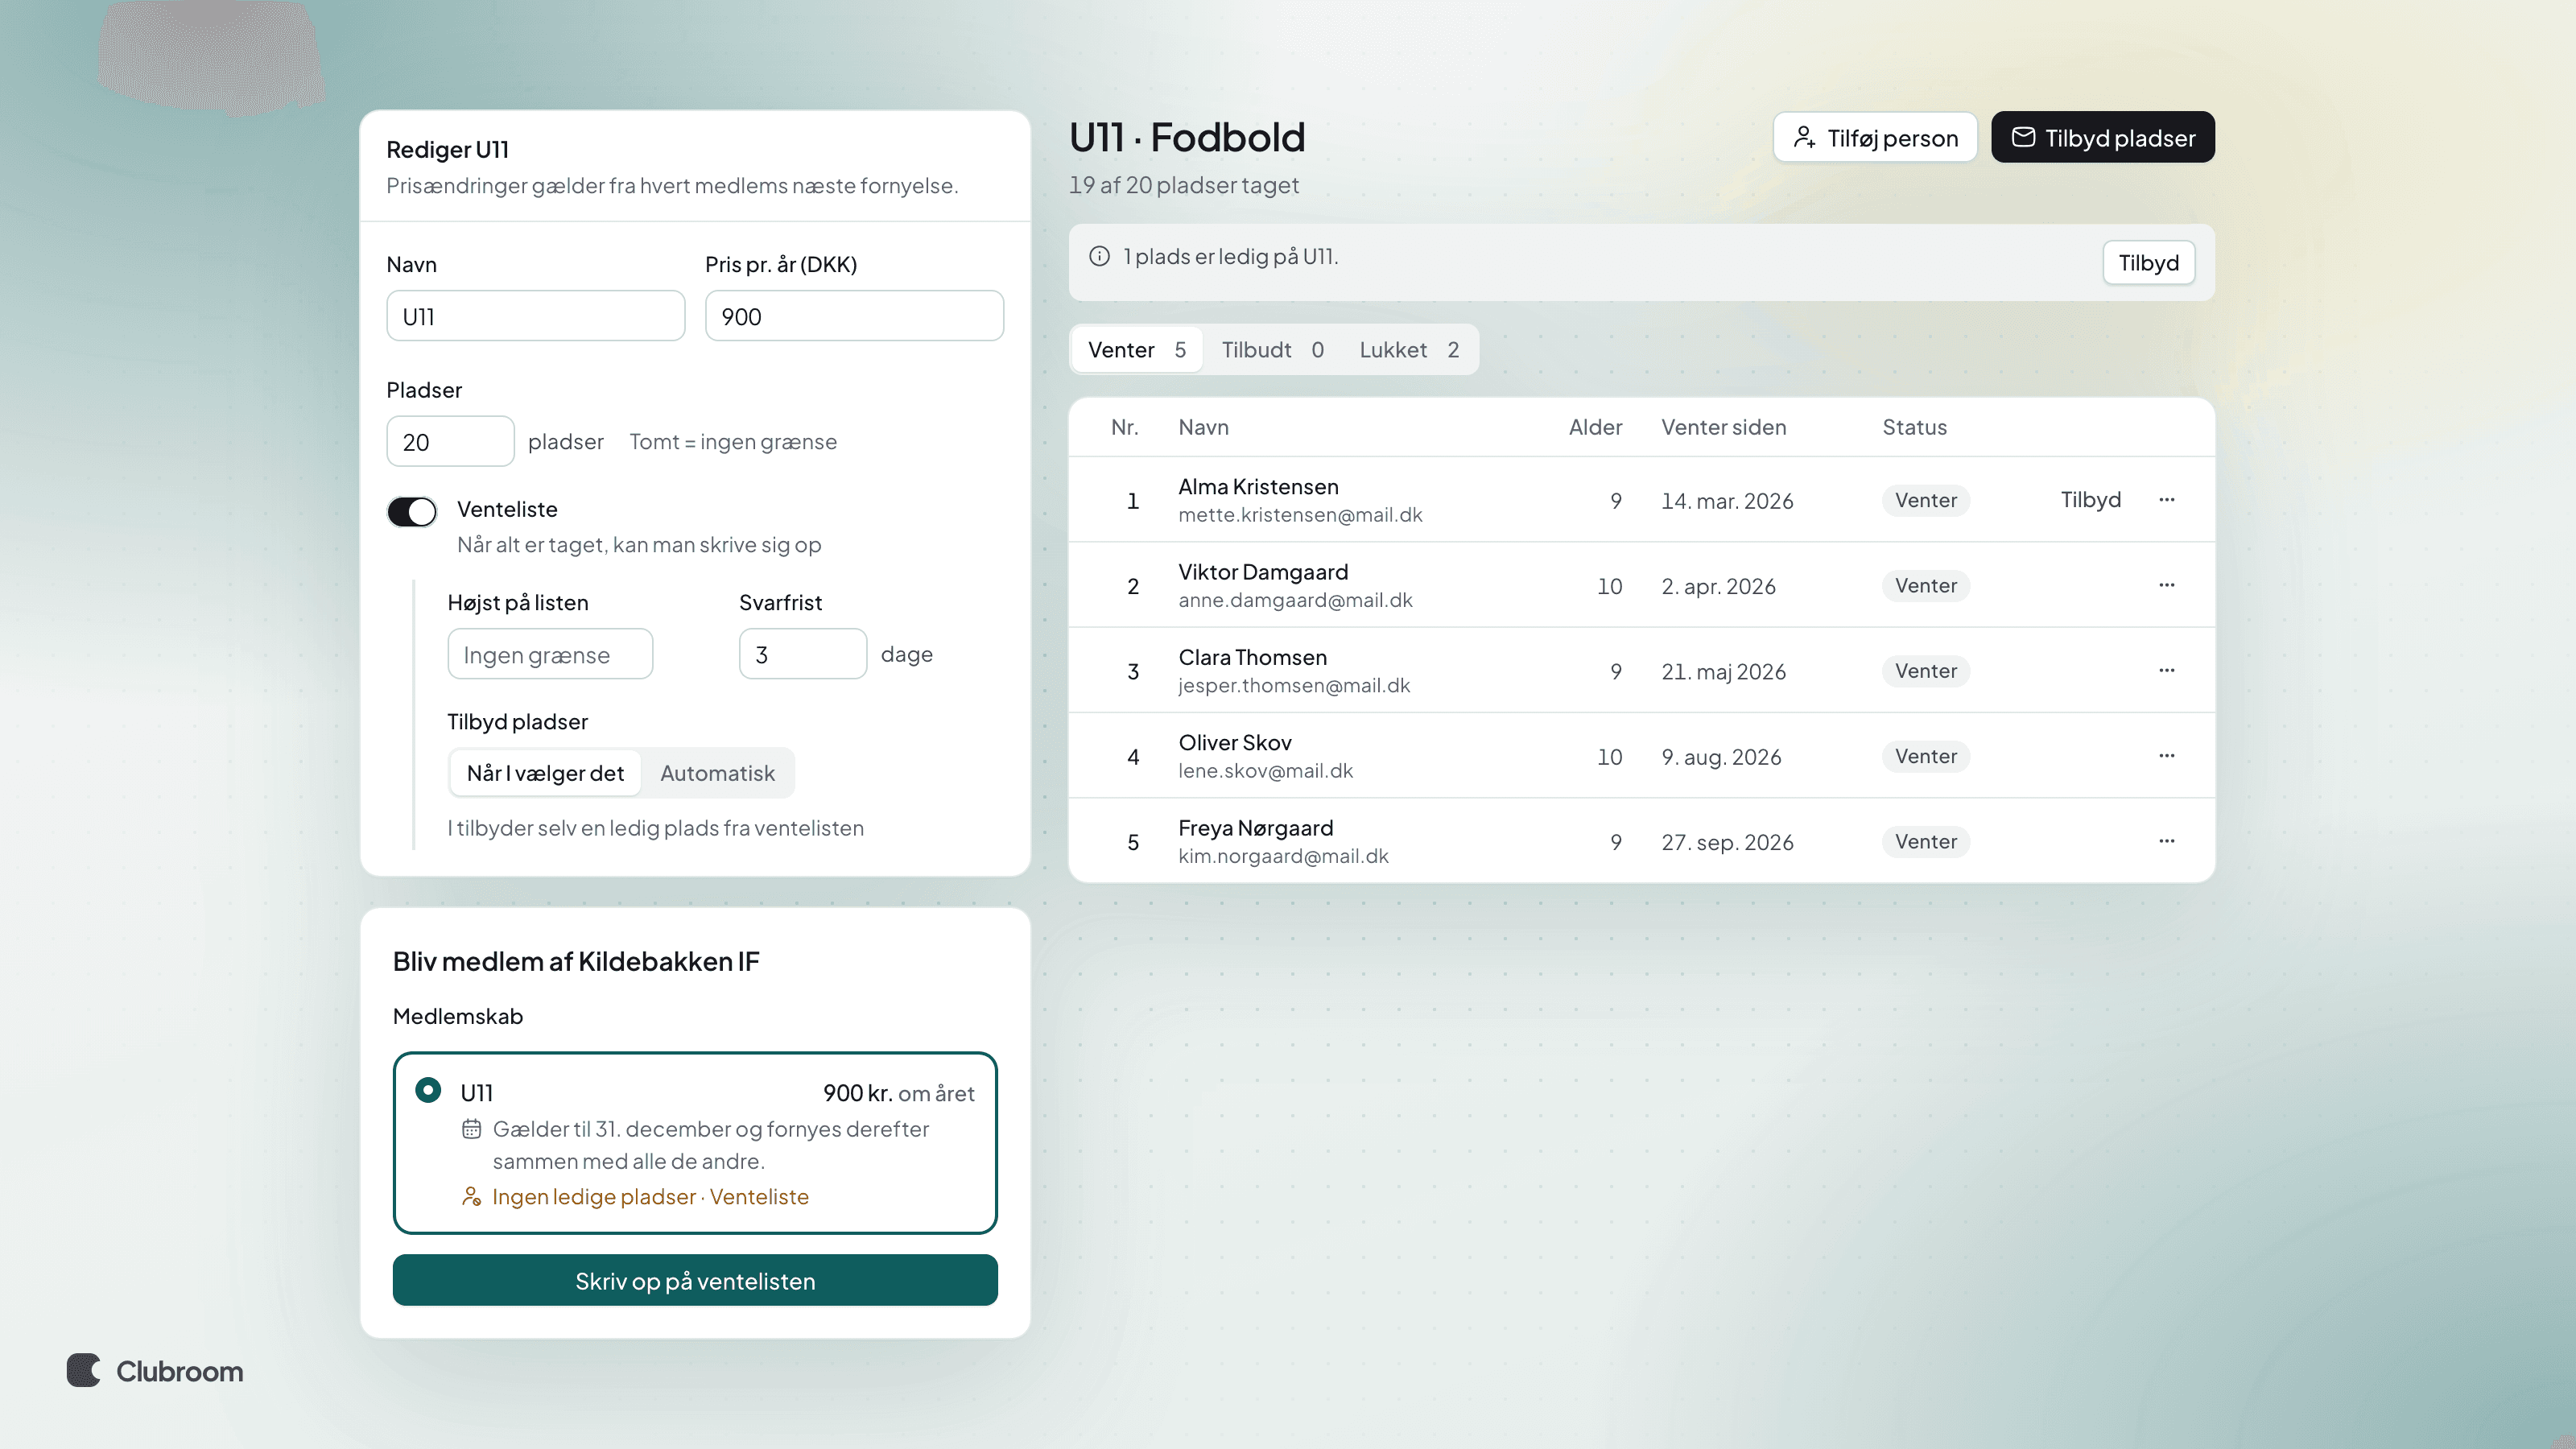Click the Alder column header

[x=1595, y=427]
